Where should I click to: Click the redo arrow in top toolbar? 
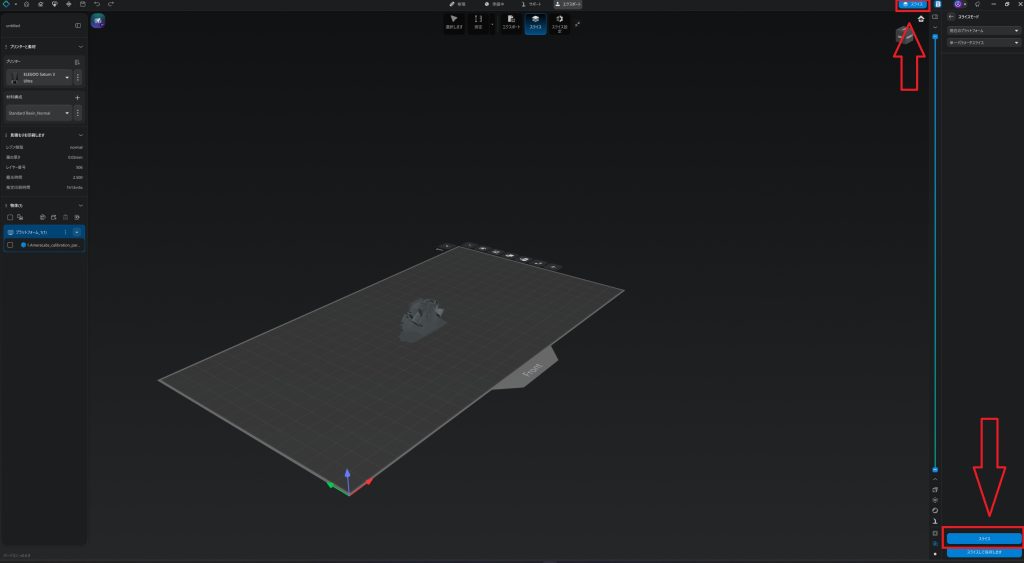click(110, 4)
